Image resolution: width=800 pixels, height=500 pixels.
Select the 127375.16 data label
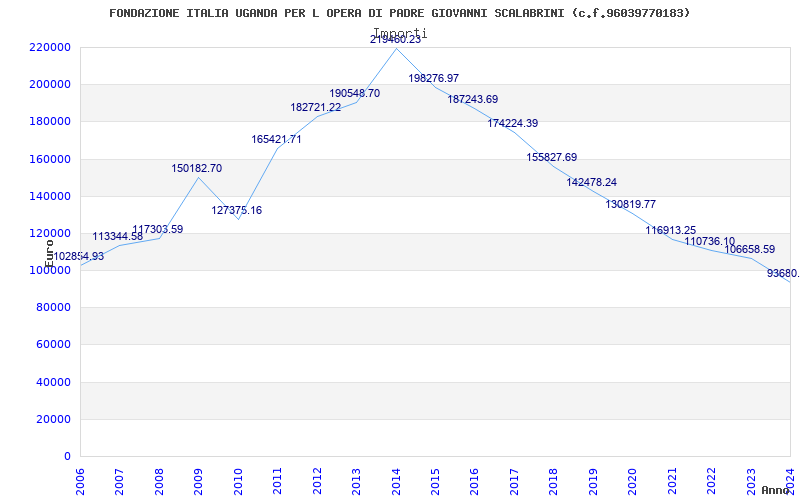tap(237, 210)
